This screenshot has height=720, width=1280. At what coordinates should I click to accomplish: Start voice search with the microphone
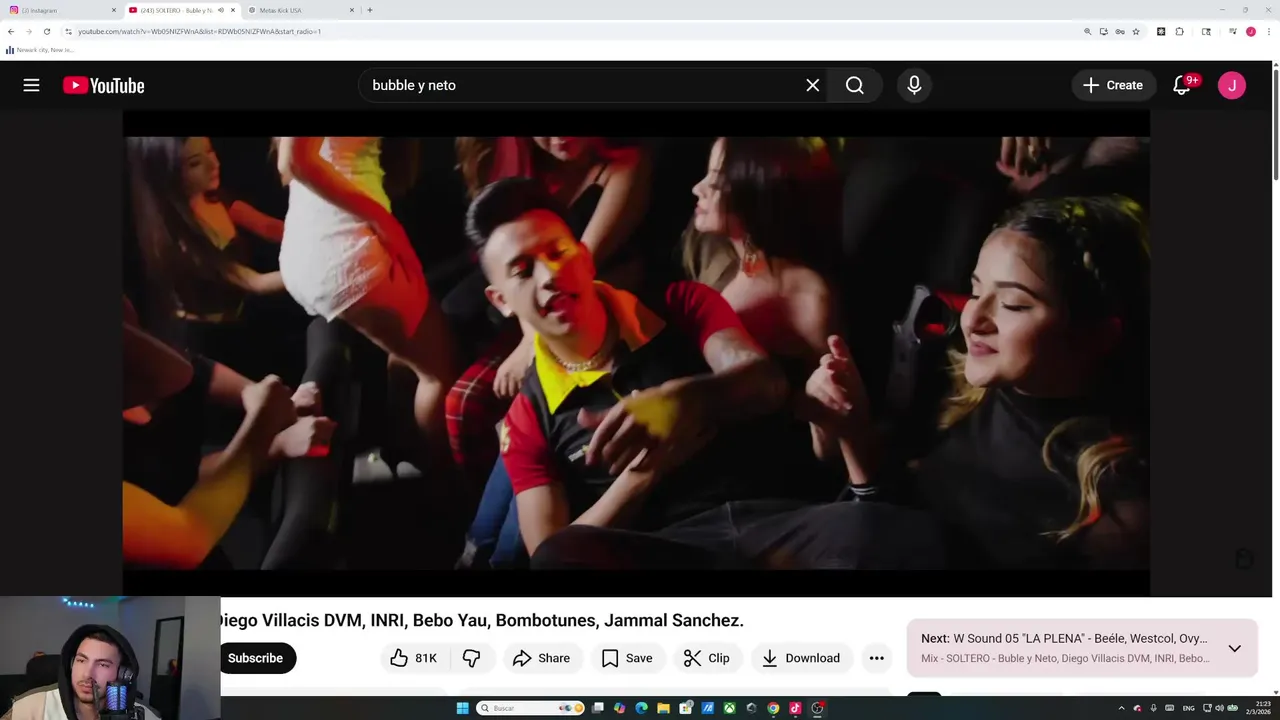click(914, 85)
